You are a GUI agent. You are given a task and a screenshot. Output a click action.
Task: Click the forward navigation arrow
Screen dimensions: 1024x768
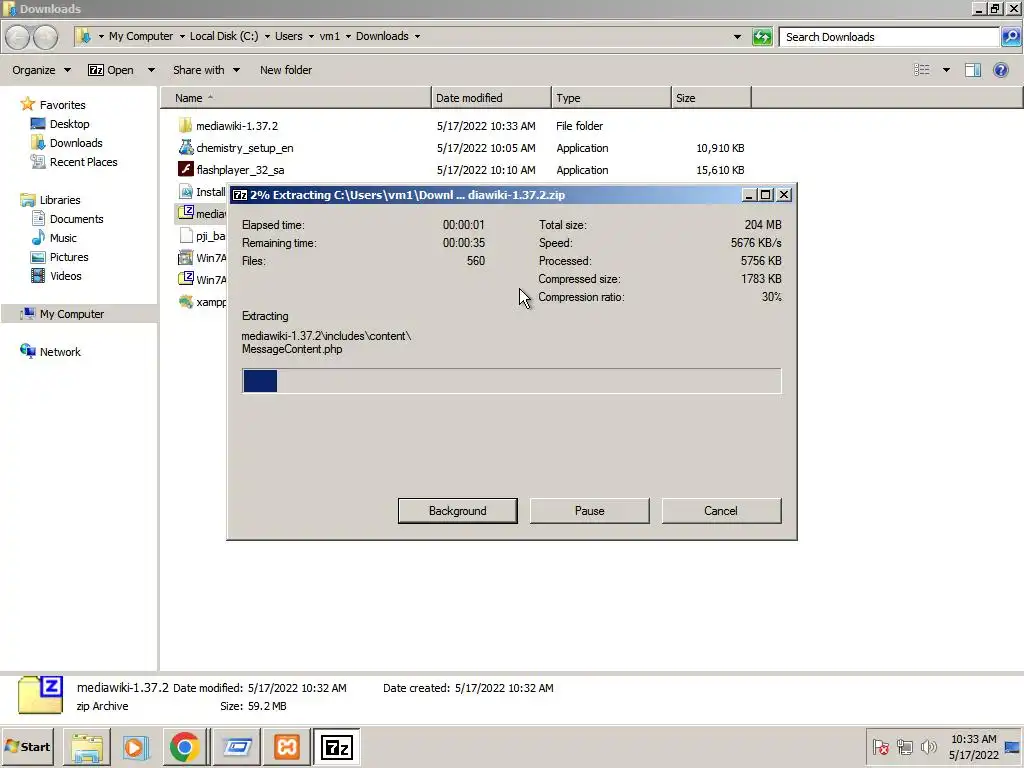click(45, 37)
